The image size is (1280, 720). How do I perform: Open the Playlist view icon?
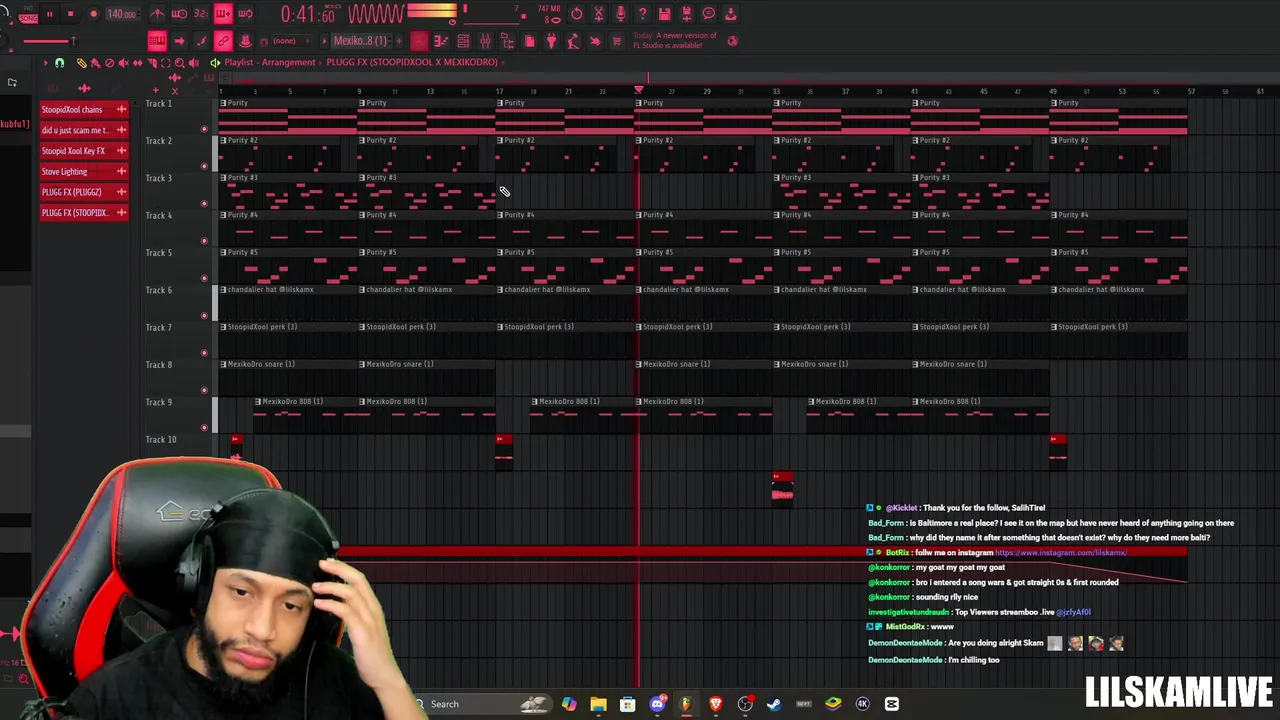click(419, 41)
